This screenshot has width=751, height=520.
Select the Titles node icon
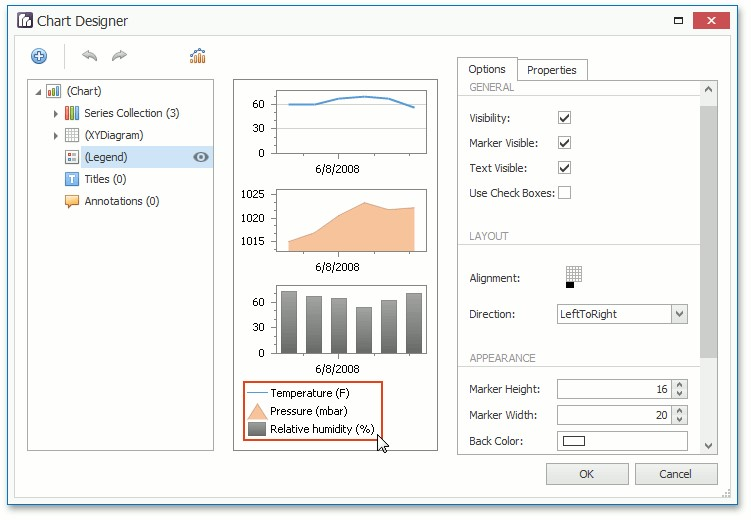tap(72, 179)
